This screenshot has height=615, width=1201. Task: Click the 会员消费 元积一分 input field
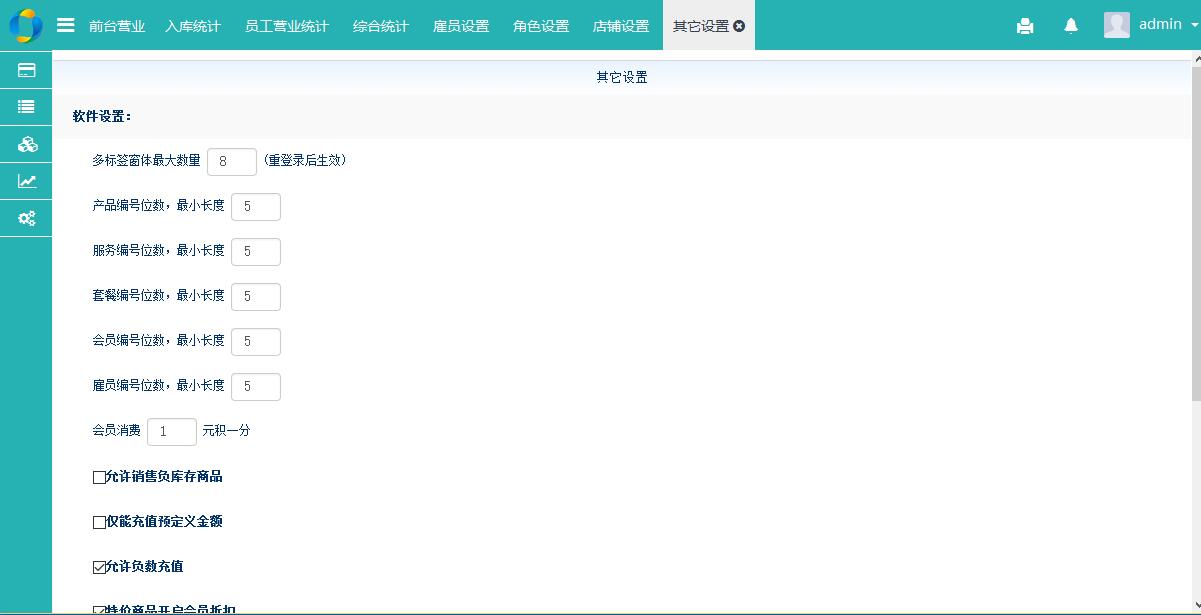click(x=172, y=432)
